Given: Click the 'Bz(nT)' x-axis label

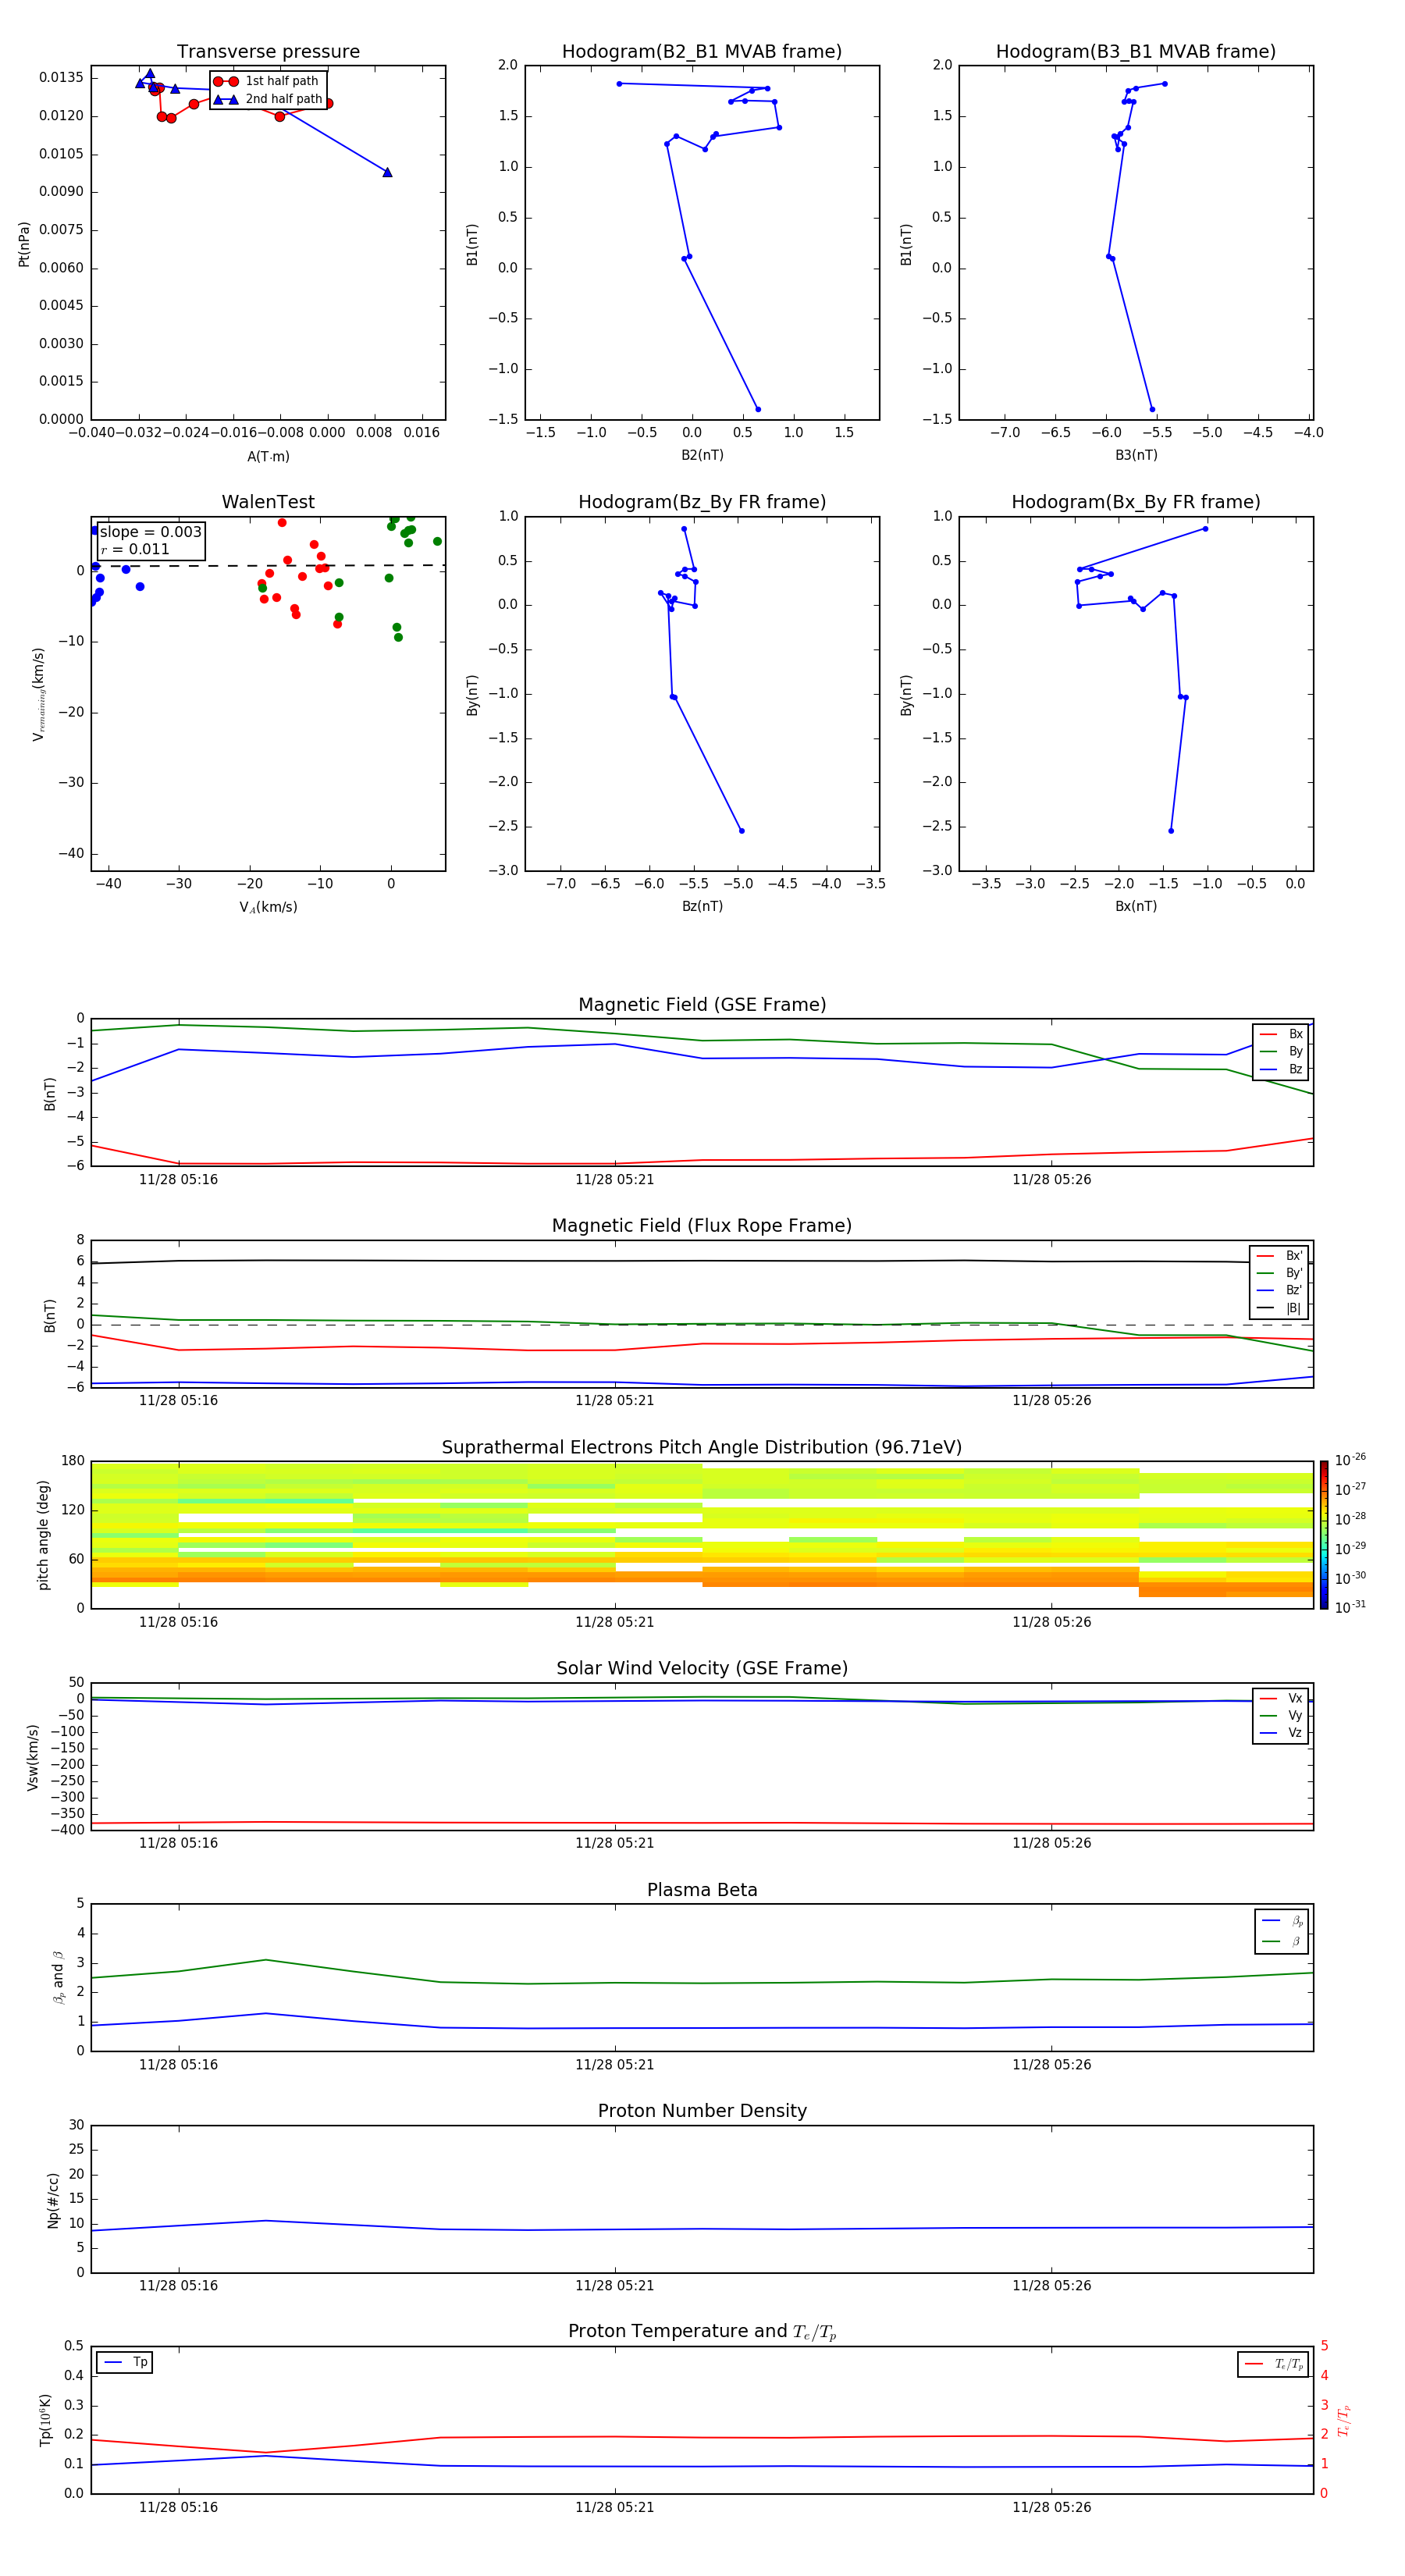Looking at the screenshot, I should (702, 906).
